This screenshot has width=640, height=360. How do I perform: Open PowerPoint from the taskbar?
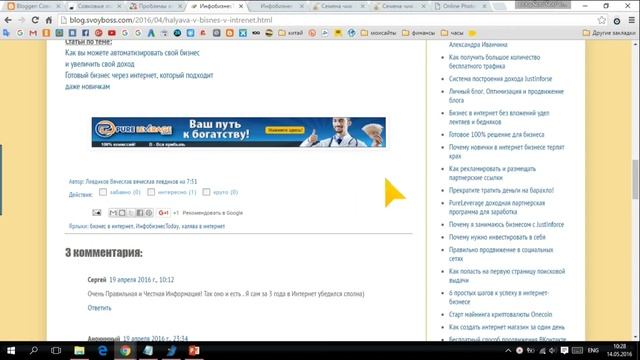pos(194,351)
